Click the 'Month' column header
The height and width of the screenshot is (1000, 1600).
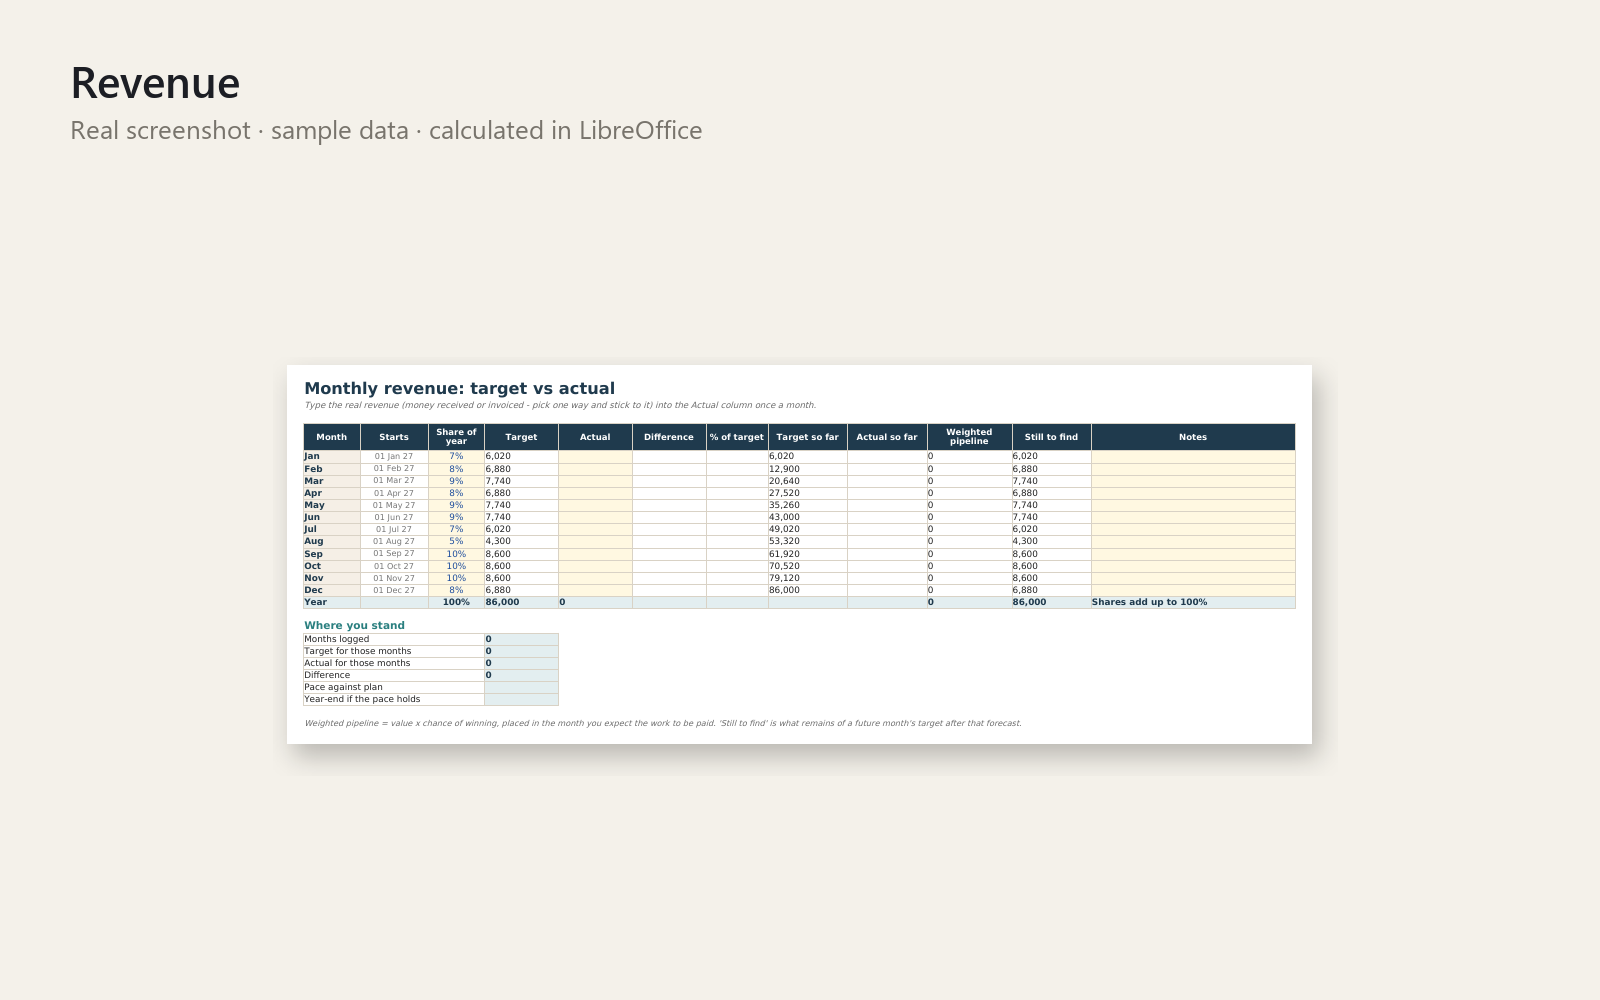pyautogui.click(x=332, y=437)
